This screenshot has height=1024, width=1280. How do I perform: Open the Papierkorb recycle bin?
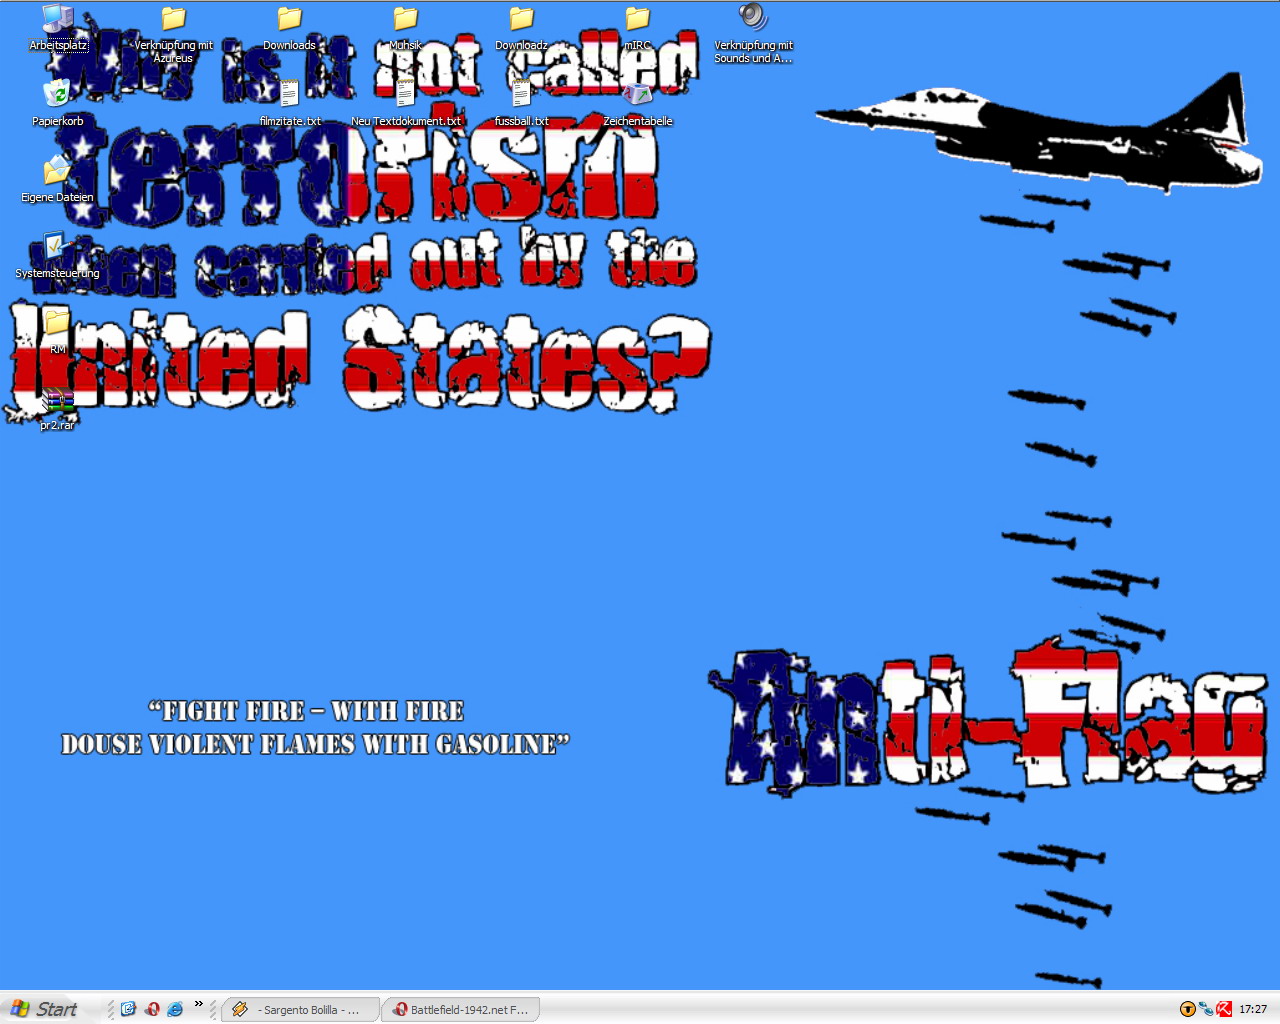point(58,104)
